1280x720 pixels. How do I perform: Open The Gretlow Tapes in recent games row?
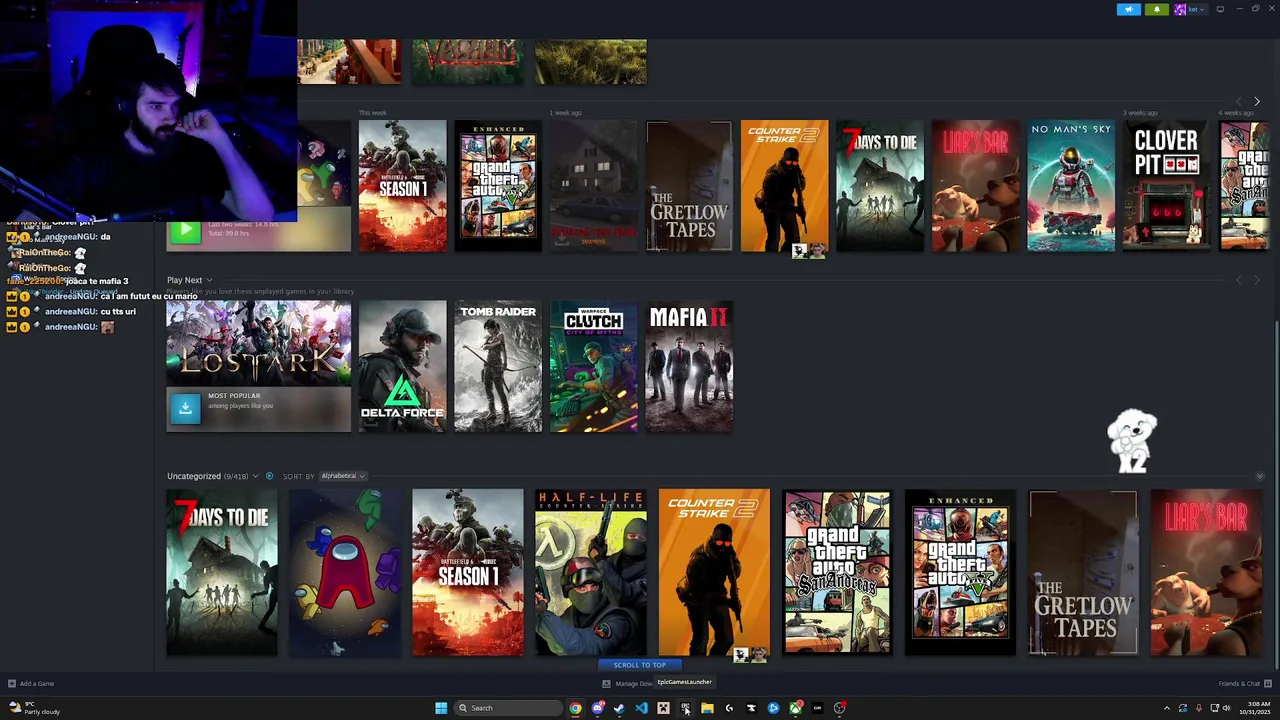click(x=689, y=186)
